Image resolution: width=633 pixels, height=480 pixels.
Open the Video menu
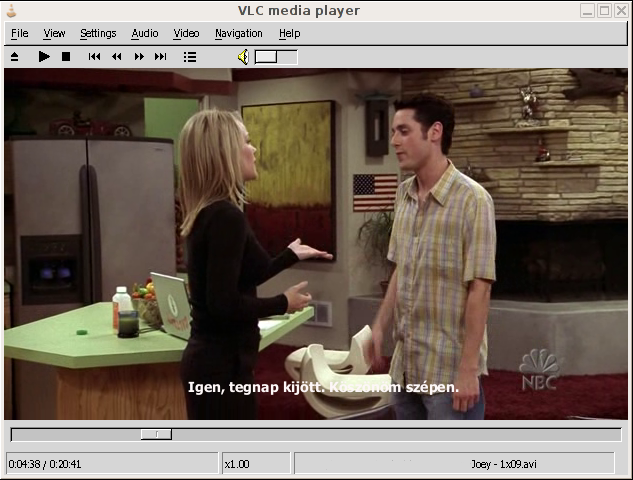click(186, 33)
